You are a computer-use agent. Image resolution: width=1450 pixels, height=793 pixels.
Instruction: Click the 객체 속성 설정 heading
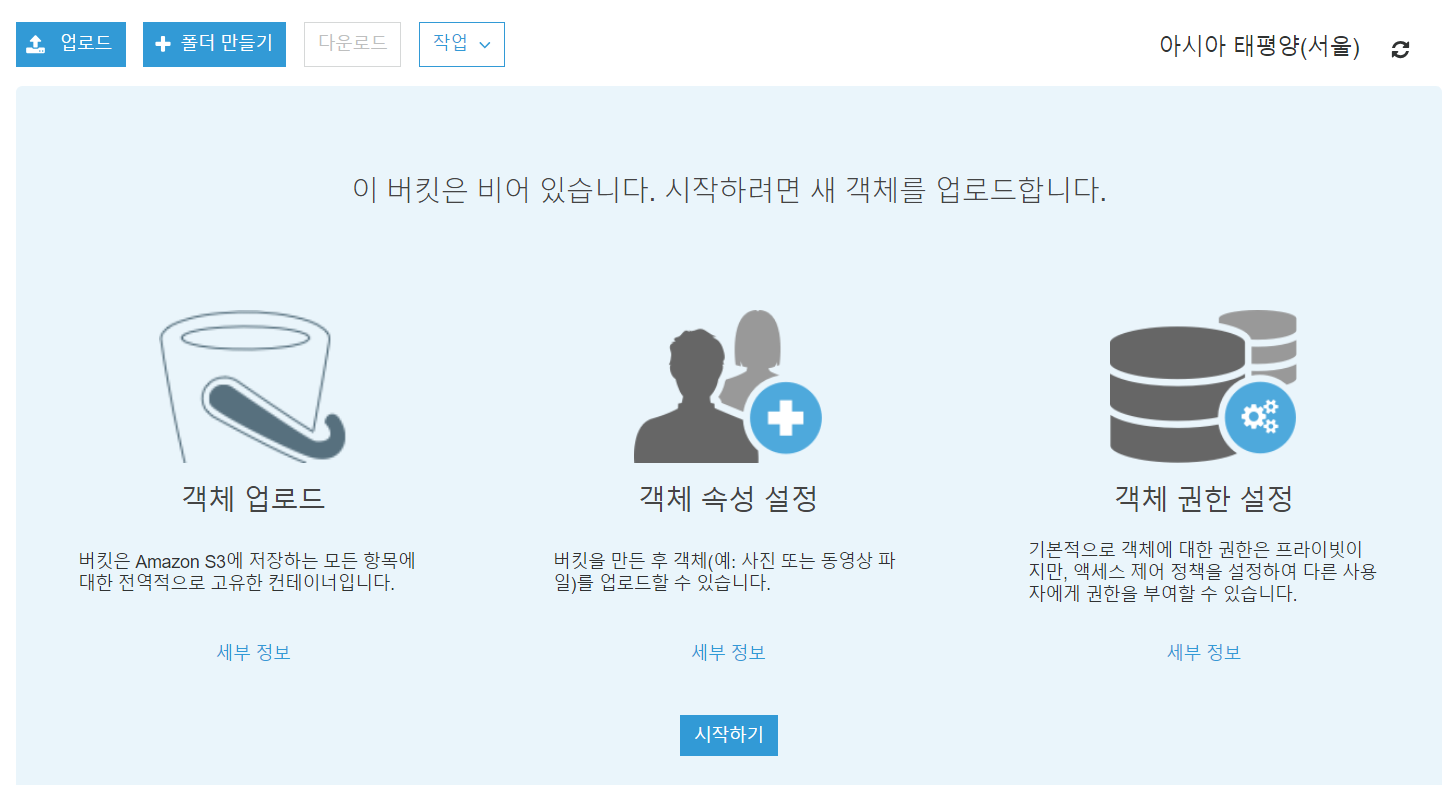729,498
